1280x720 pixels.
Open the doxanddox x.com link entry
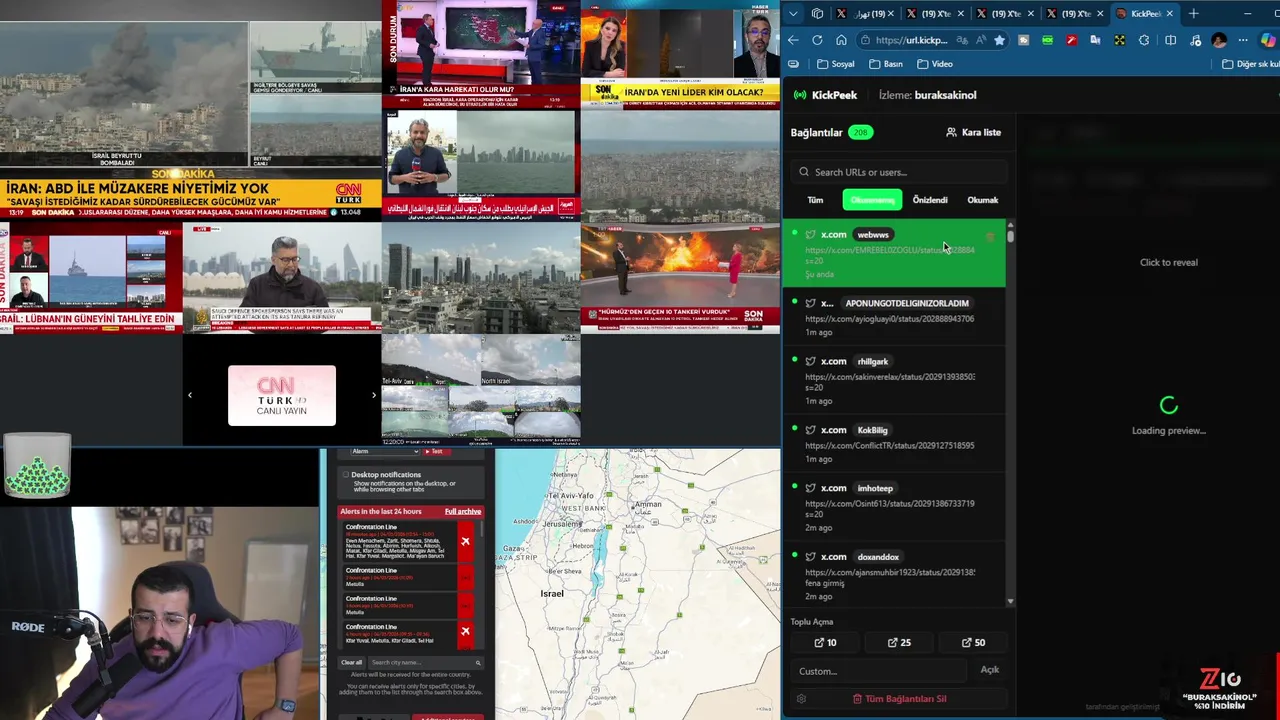[894, 576]
